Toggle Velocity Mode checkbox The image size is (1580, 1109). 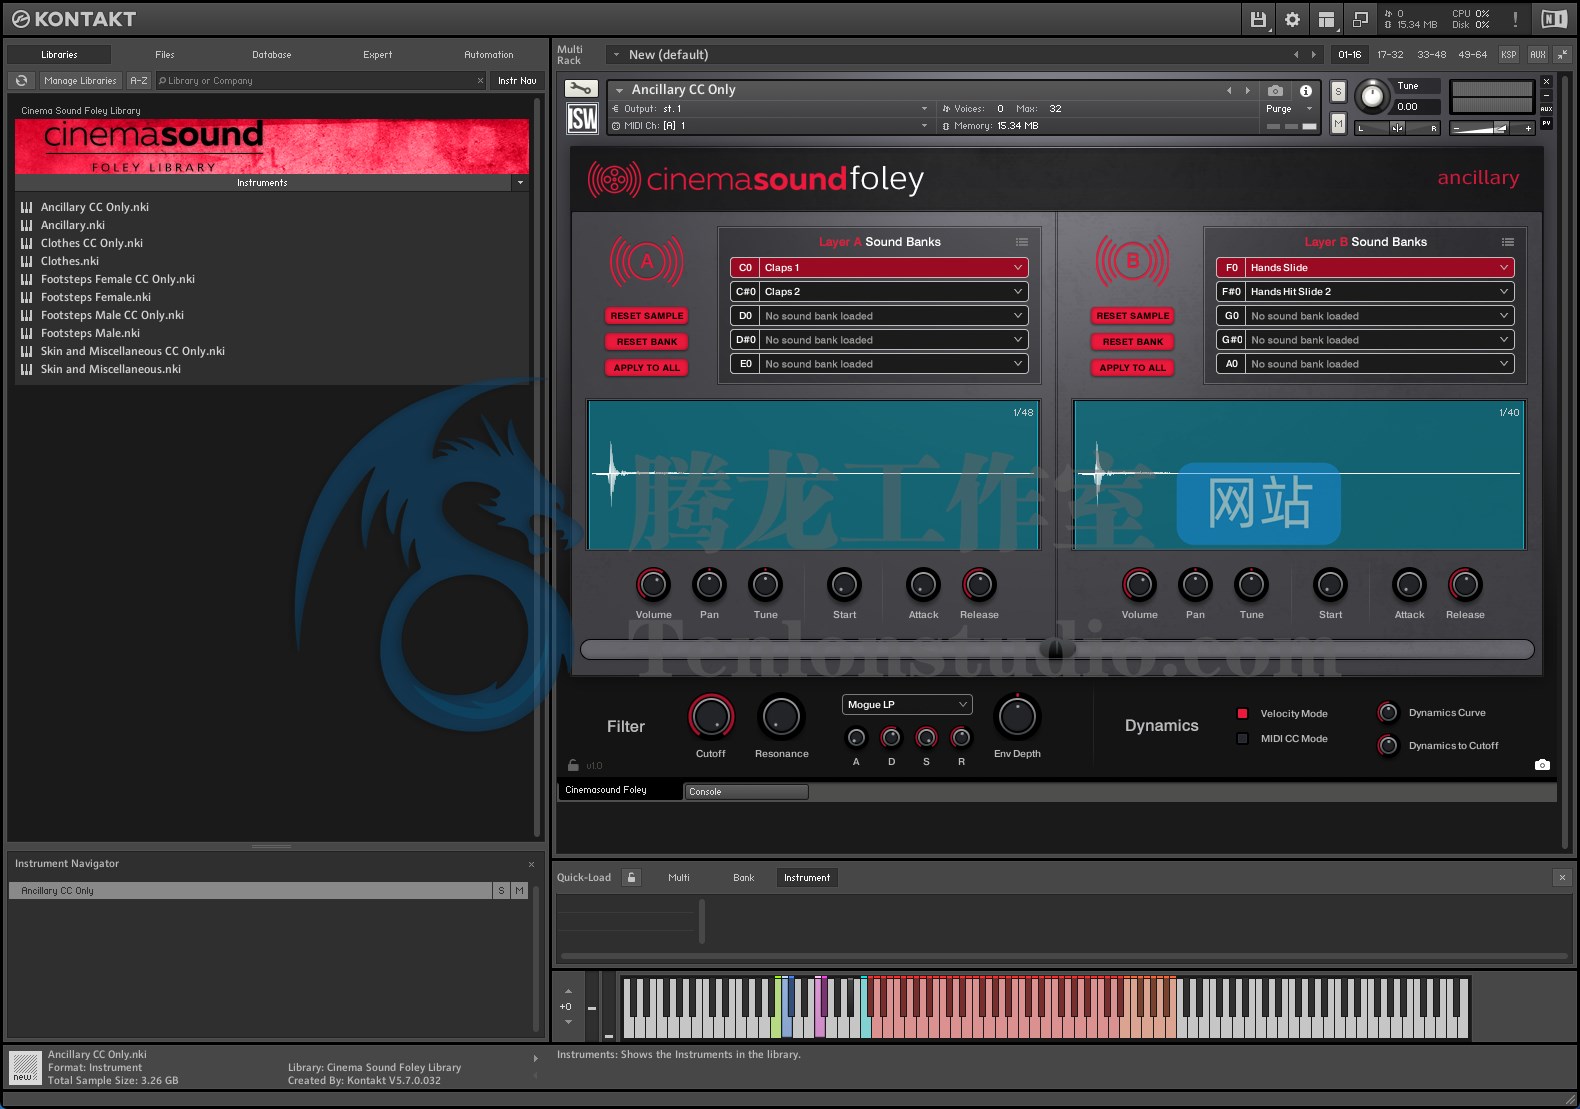click(x=1242, y=714)
